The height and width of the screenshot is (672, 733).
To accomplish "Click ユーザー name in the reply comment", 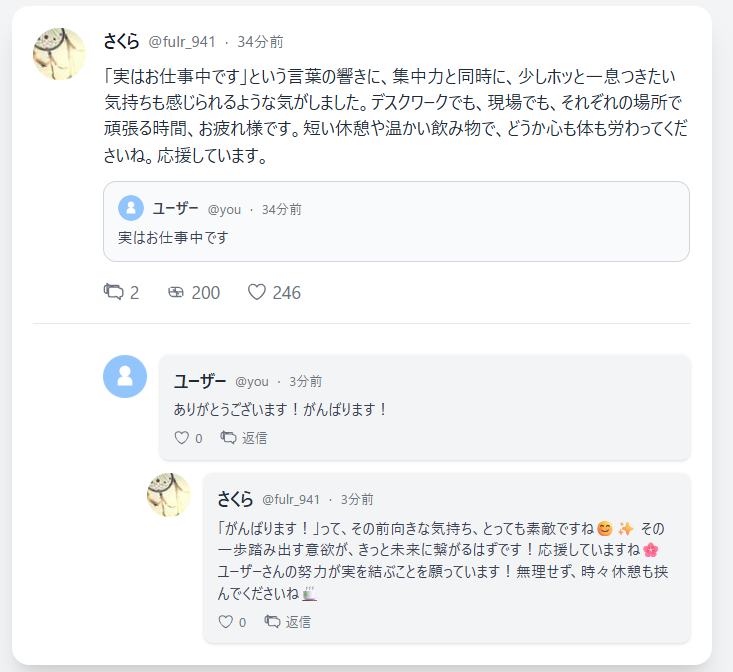I will [200, 381].
